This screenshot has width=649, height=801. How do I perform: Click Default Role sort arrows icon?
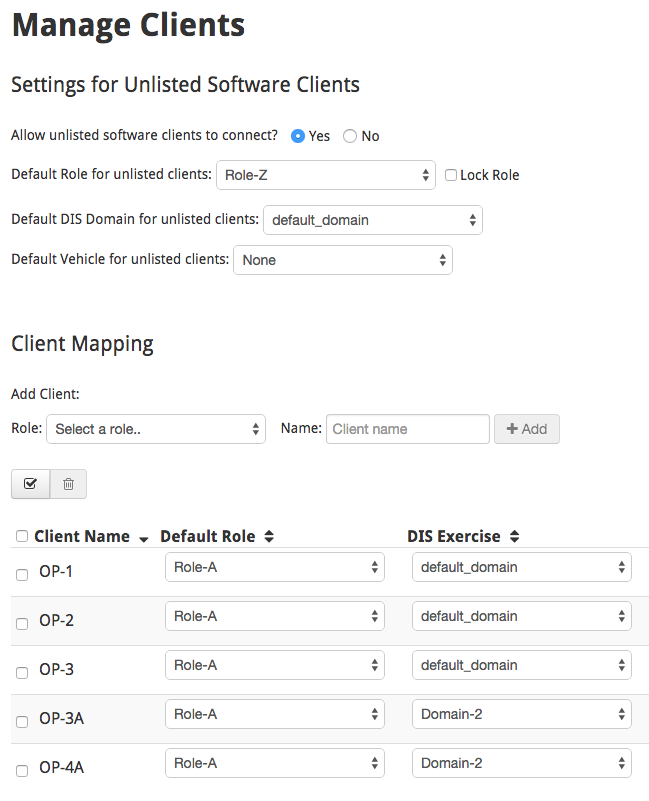pyautogui.click(x=269, y=536)
